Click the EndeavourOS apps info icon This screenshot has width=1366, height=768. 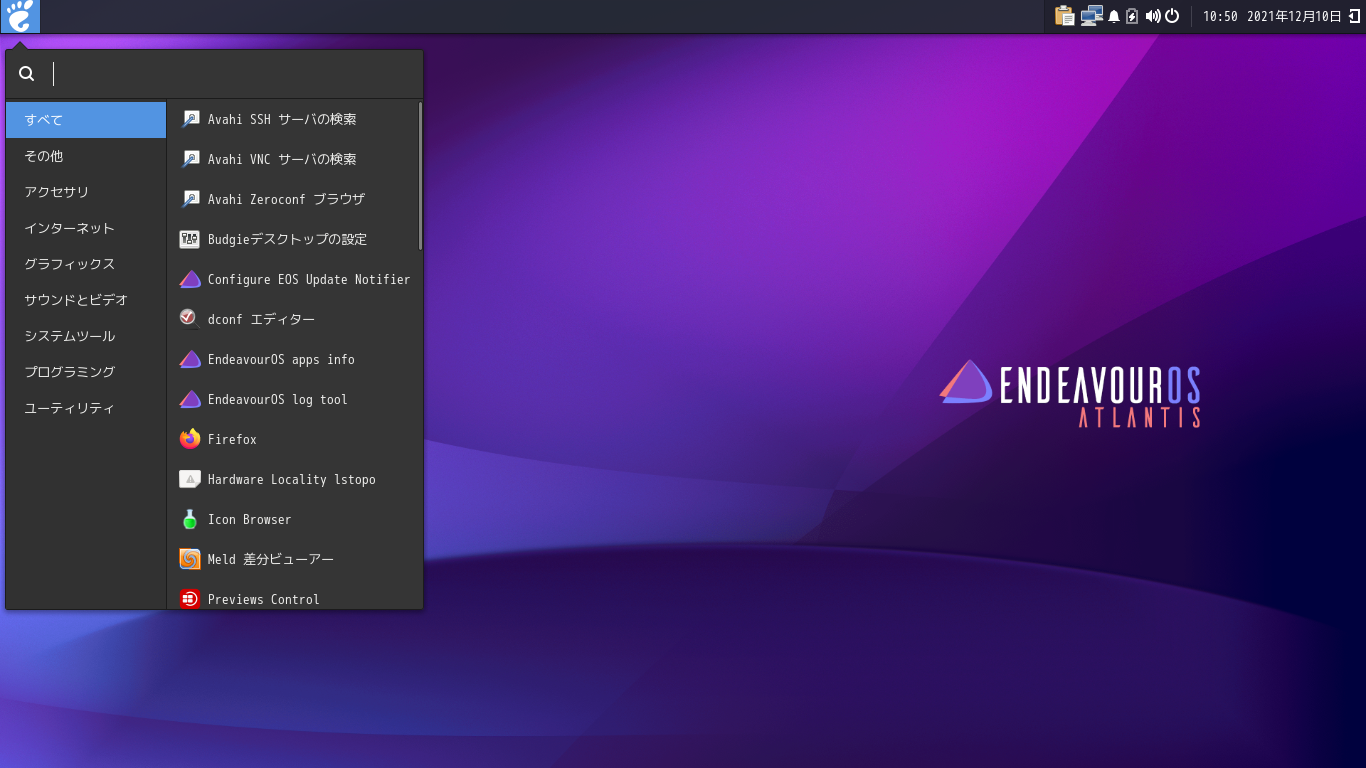pyautogui.click(x=190, y=359)
